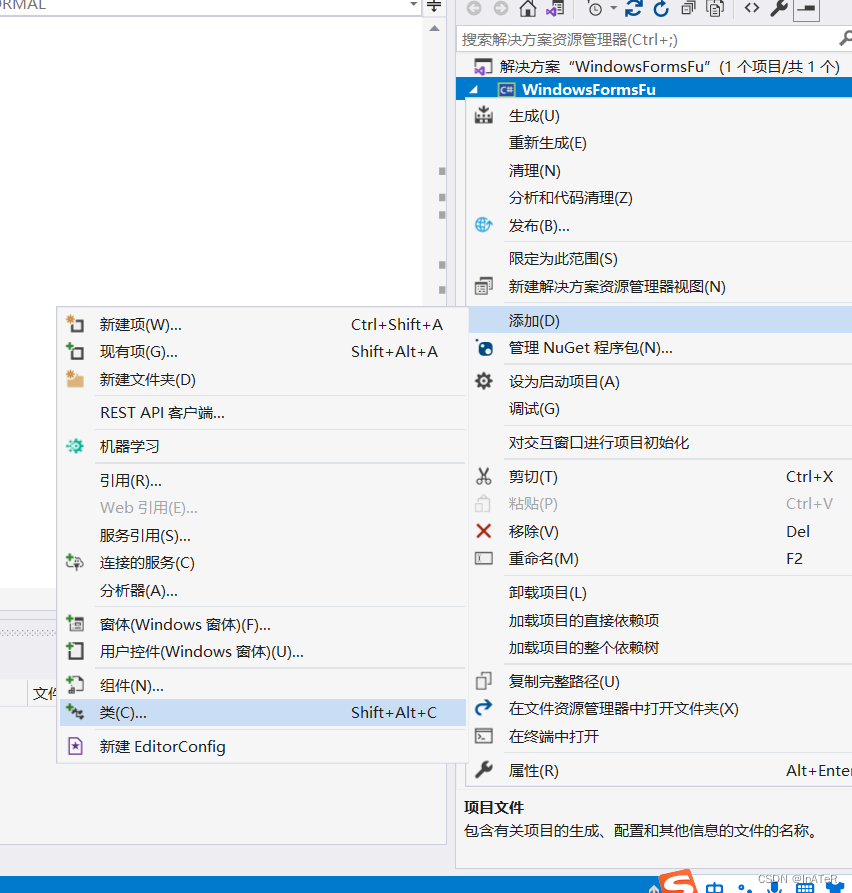
Task: Click the Switch Views Visual Studio icon
Action: tap(555, 9)
